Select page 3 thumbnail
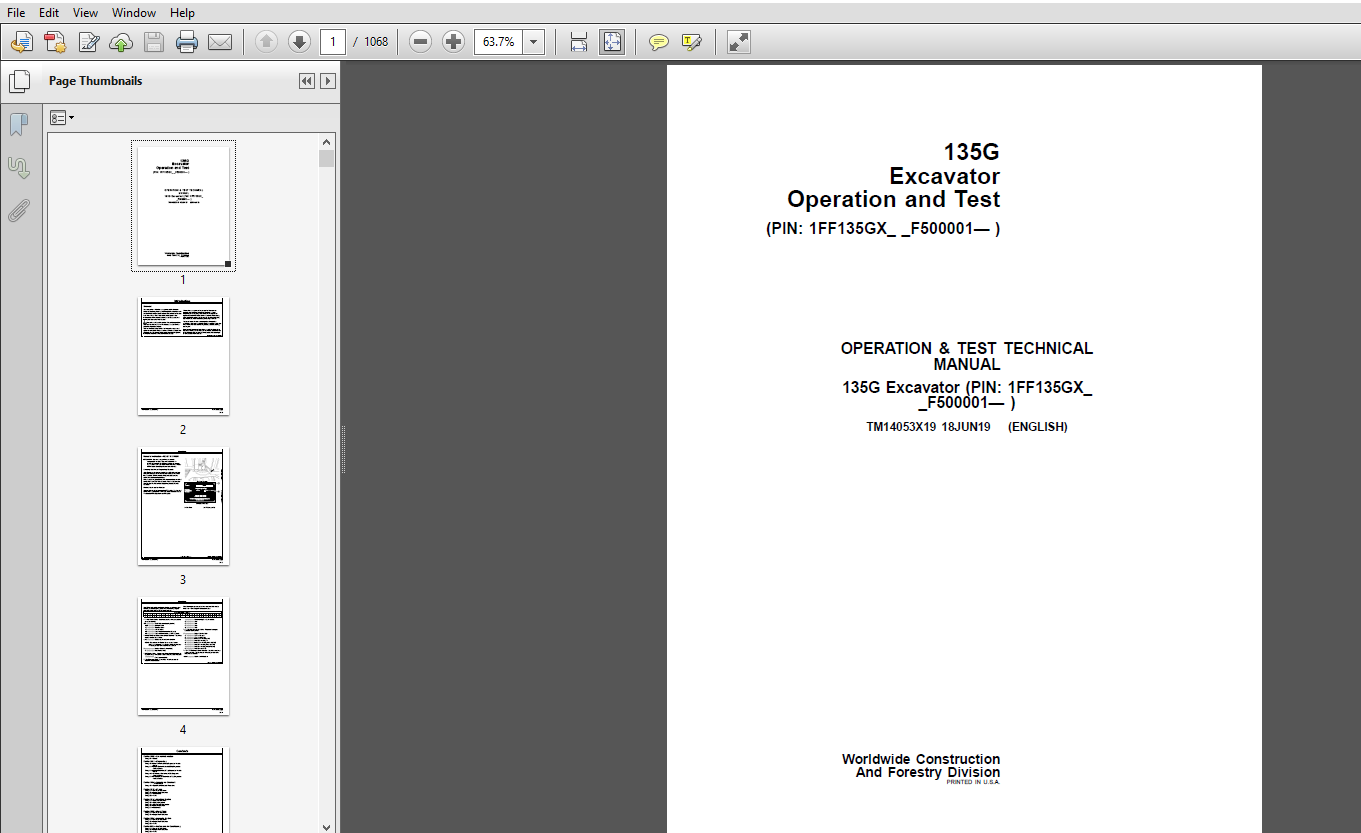Image resolution: width=1361 pixels, height=833 pixels. [183, 506]
